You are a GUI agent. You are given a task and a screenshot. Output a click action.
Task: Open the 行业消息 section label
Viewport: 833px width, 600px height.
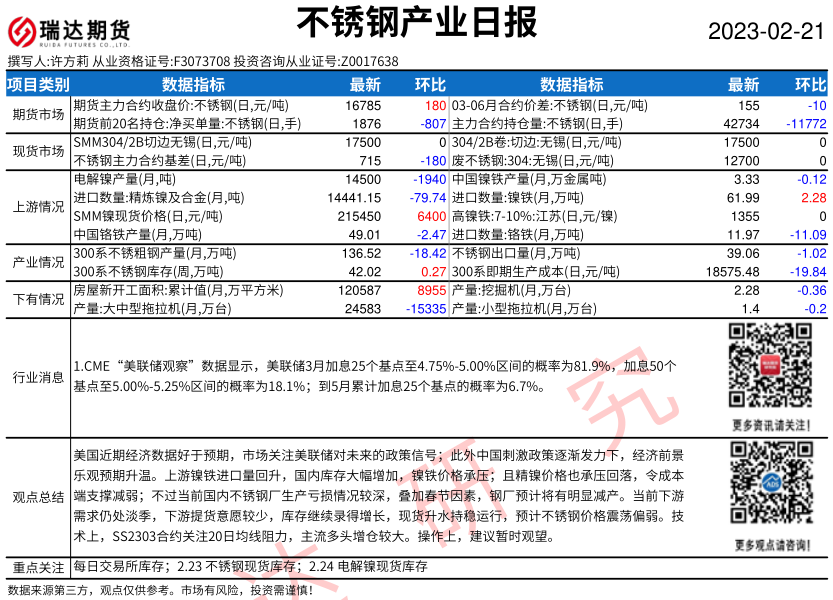36,377
